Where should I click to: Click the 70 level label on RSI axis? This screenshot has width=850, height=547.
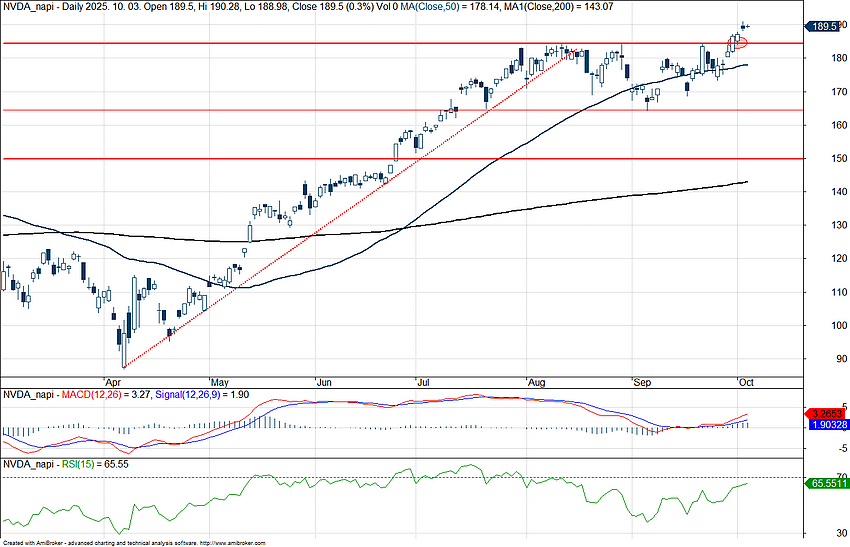815,477
